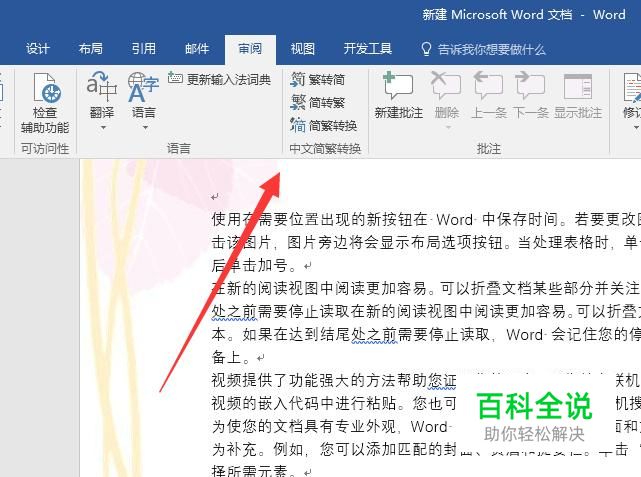Expand the 翻译 dropdown arrow

coord(103,128)
